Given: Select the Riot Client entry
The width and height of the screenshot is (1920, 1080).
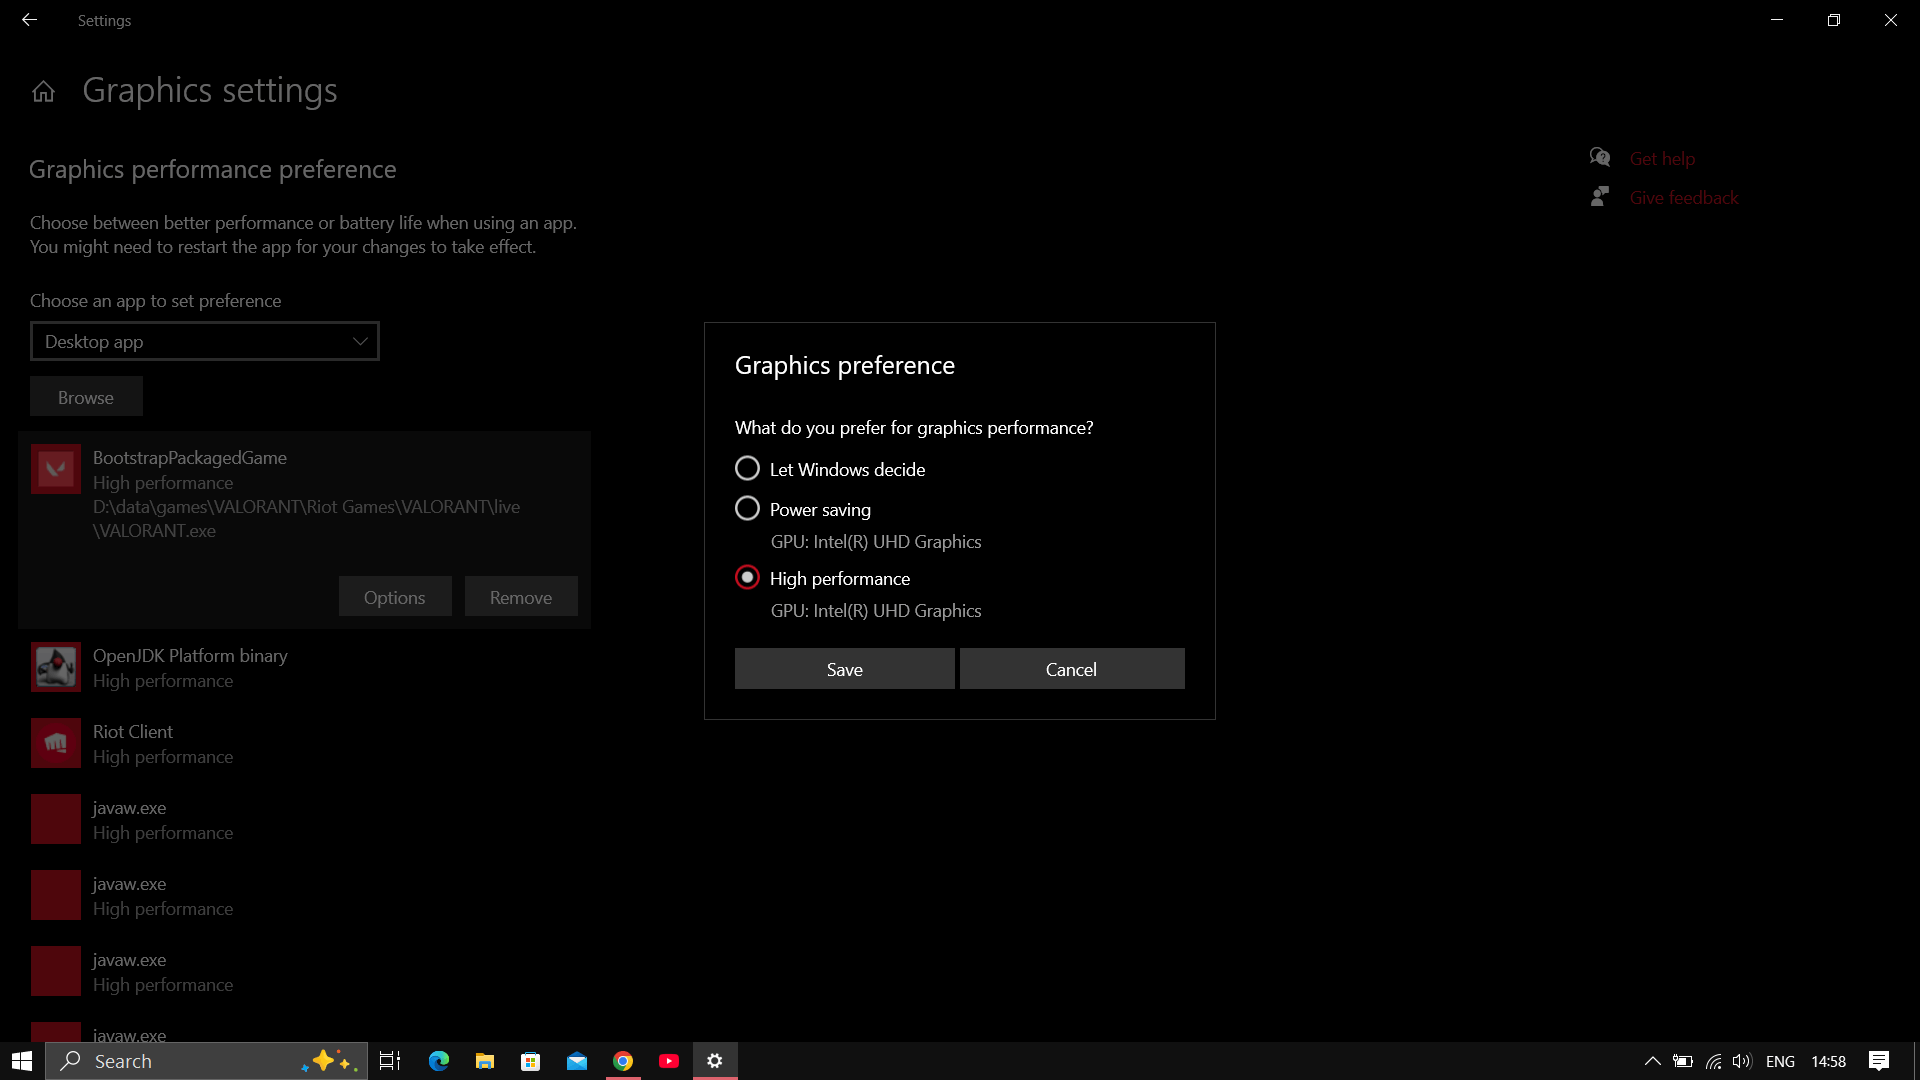Looking at the screenshot, I should 305,744.
